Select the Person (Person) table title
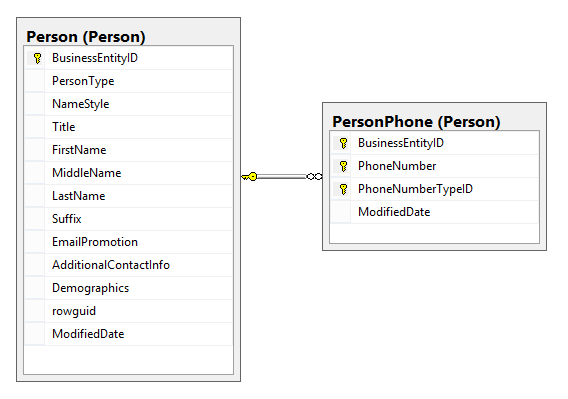568x399 pixels. [86, 37]
